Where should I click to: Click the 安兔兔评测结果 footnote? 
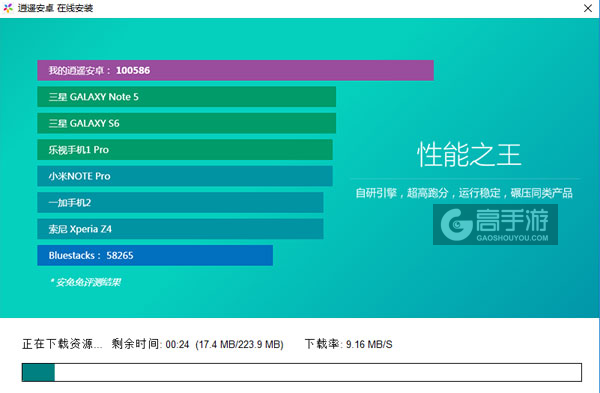coord(85,282)
